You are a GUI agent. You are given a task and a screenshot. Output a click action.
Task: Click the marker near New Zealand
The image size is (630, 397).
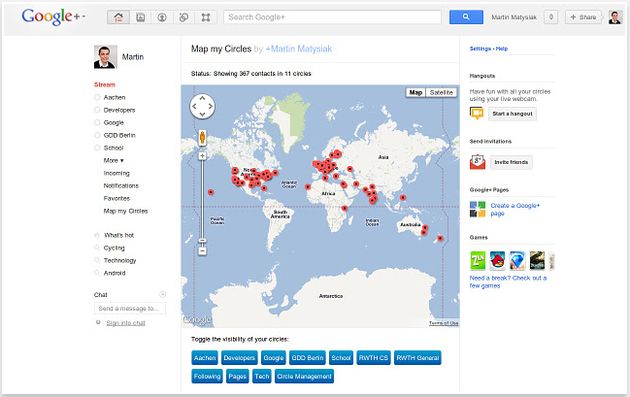coord(440,238)
